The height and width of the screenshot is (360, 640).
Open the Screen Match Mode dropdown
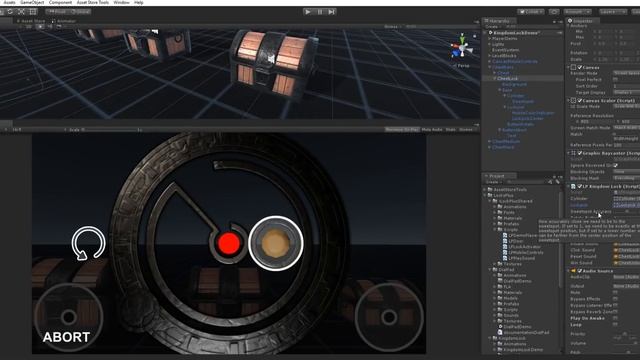[x=627, y=128]
